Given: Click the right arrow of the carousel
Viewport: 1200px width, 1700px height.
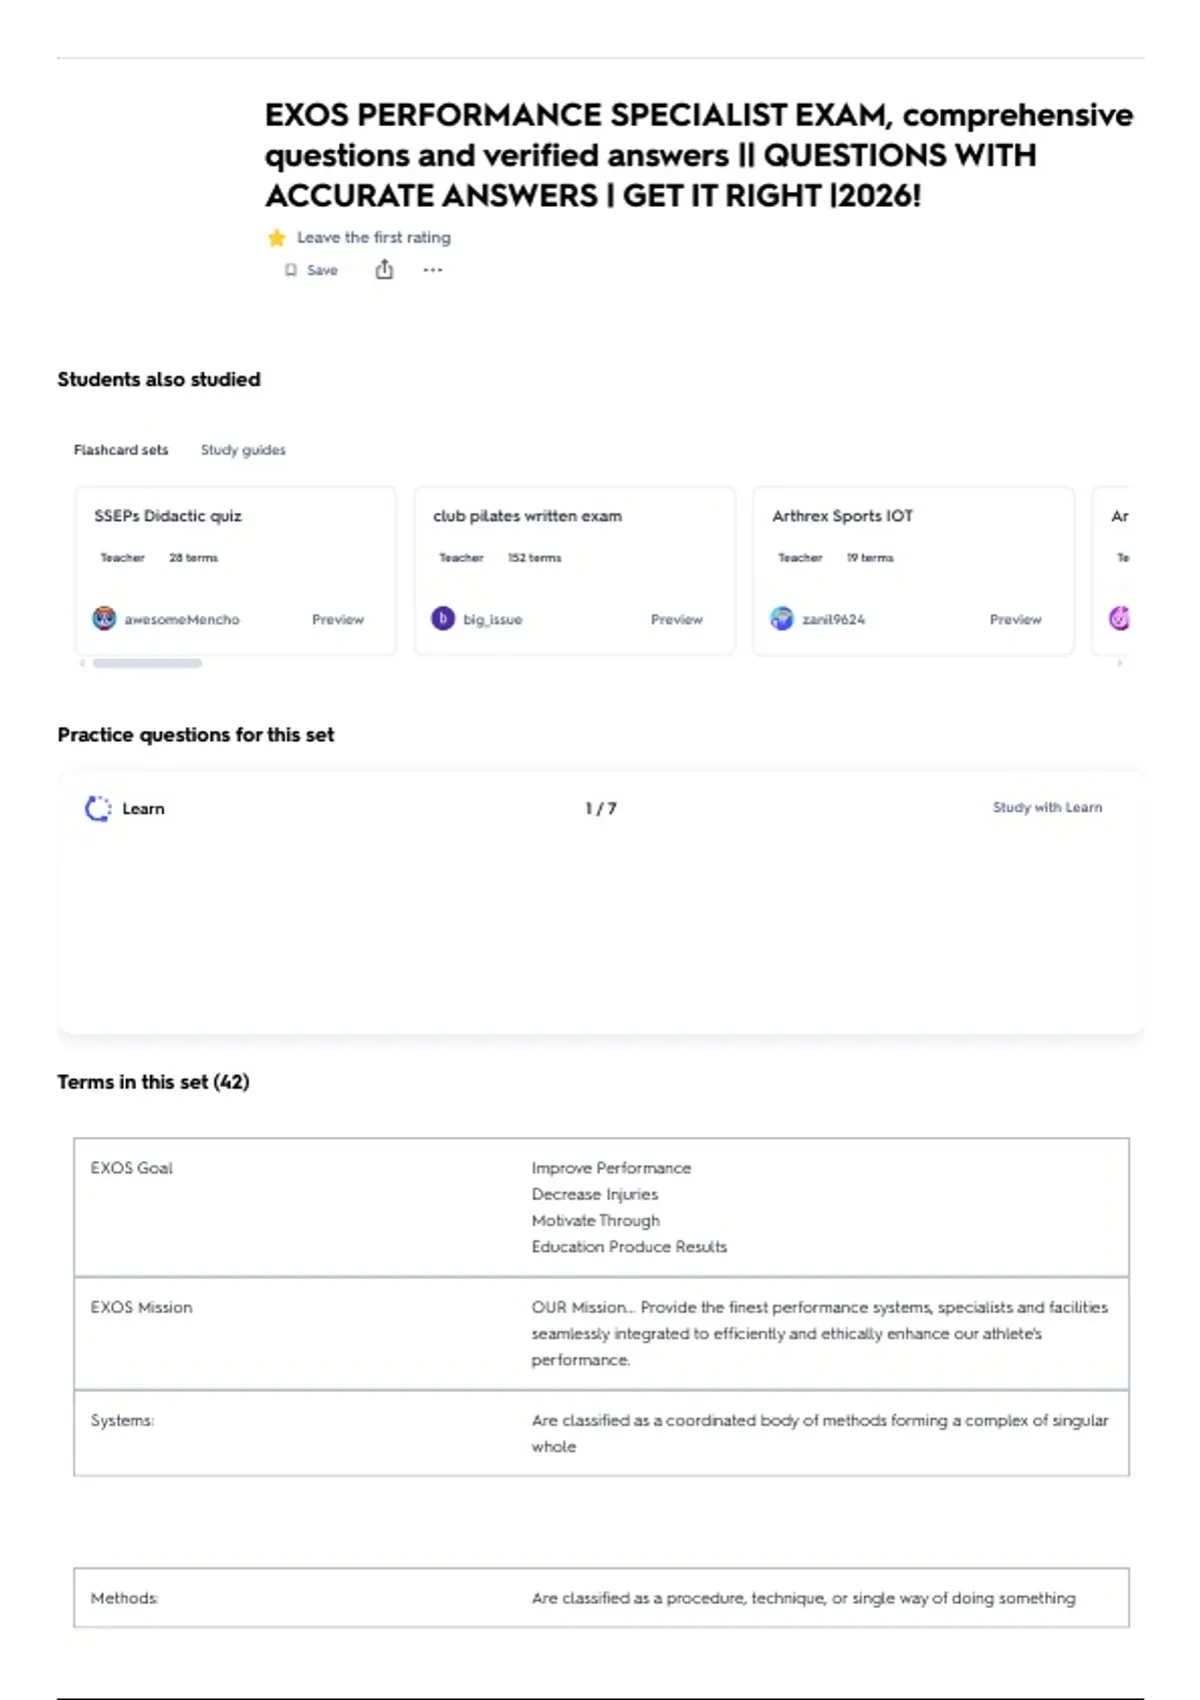Looking at the screenshot, I should [x=1120, y=663].
